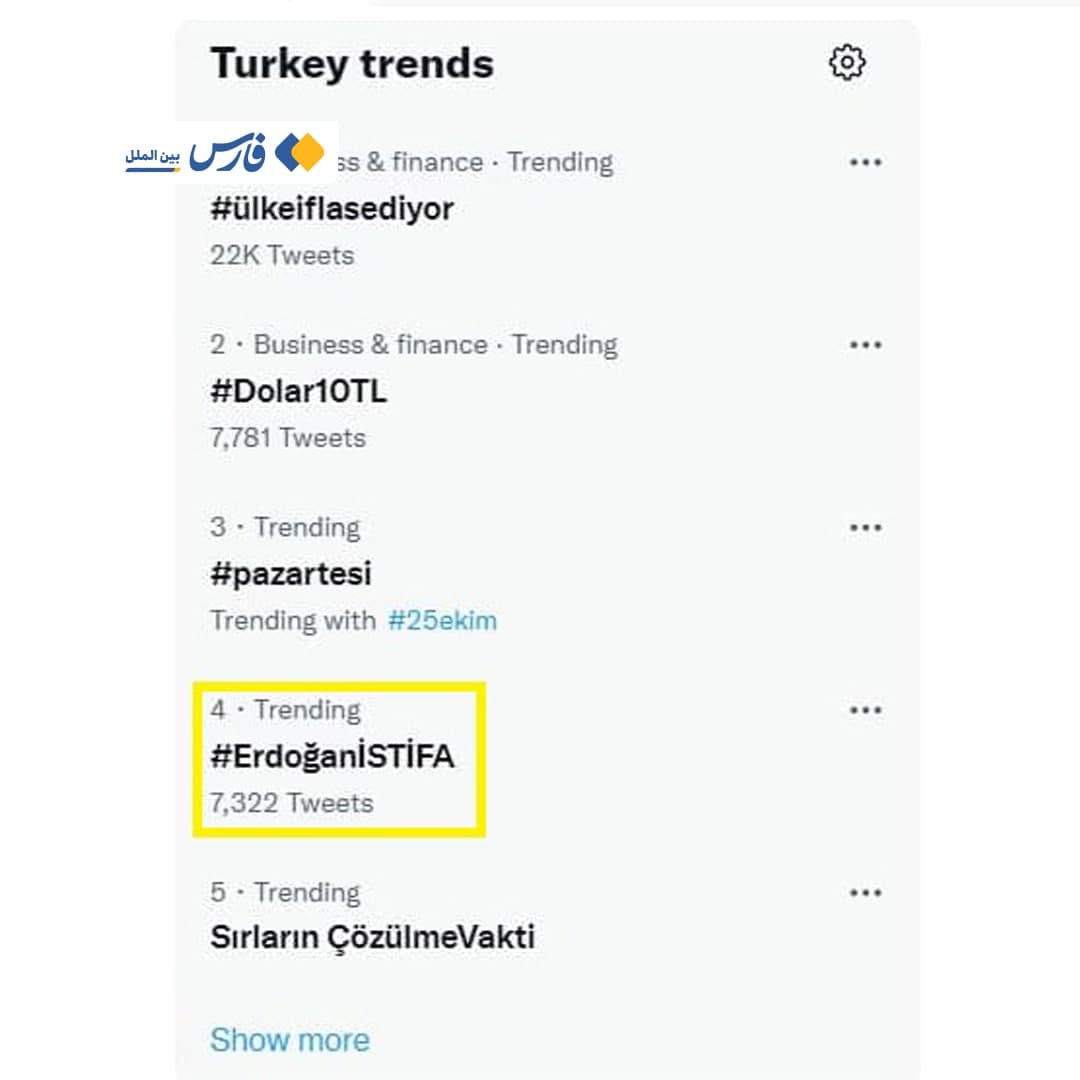This screenshot has height=1080, width=1080.
Task: Open three-dot menu for #ülkeiflasediyor trend
Action: tap(865, 162)
